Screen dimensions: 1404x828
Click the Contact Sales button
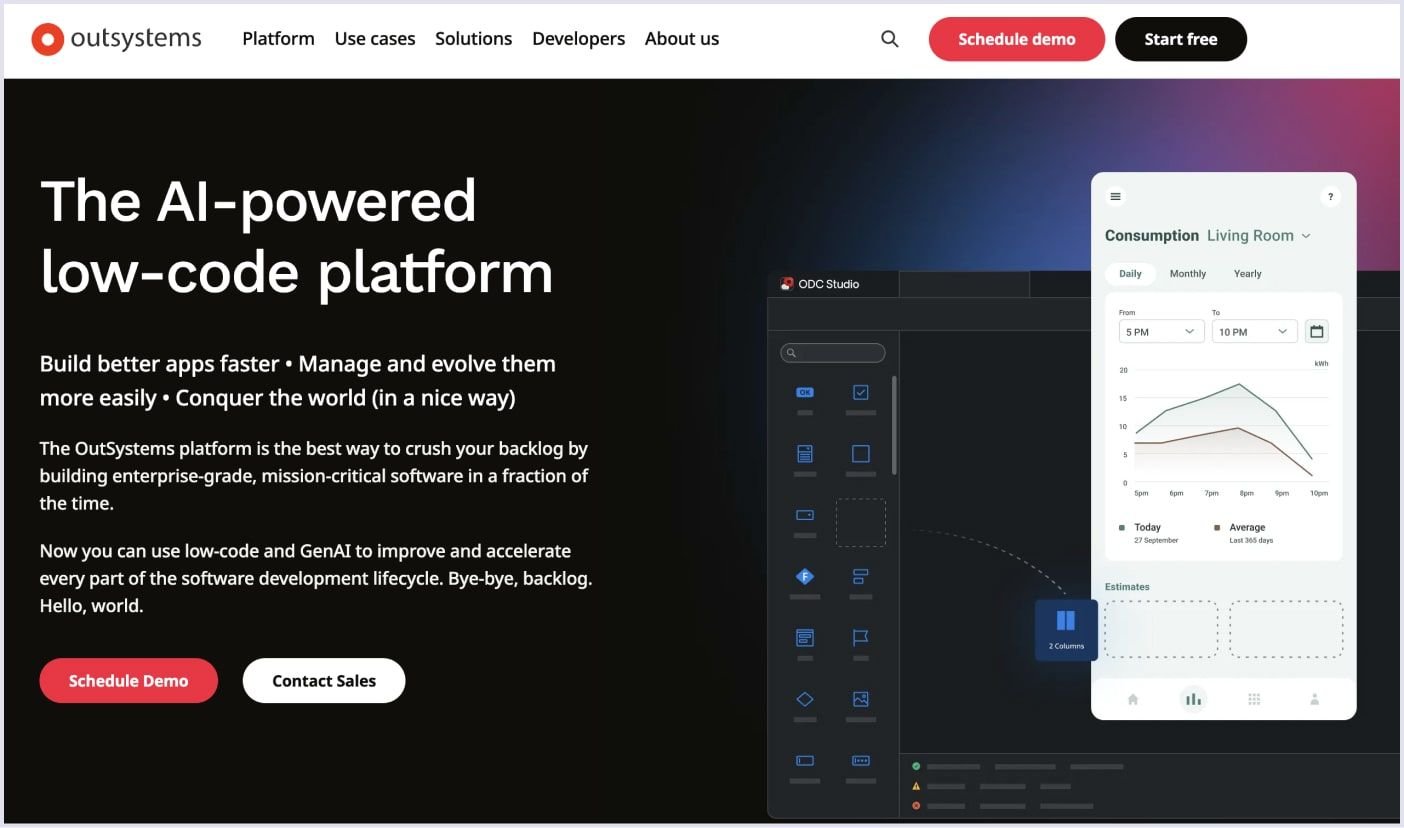coord(324,680)
